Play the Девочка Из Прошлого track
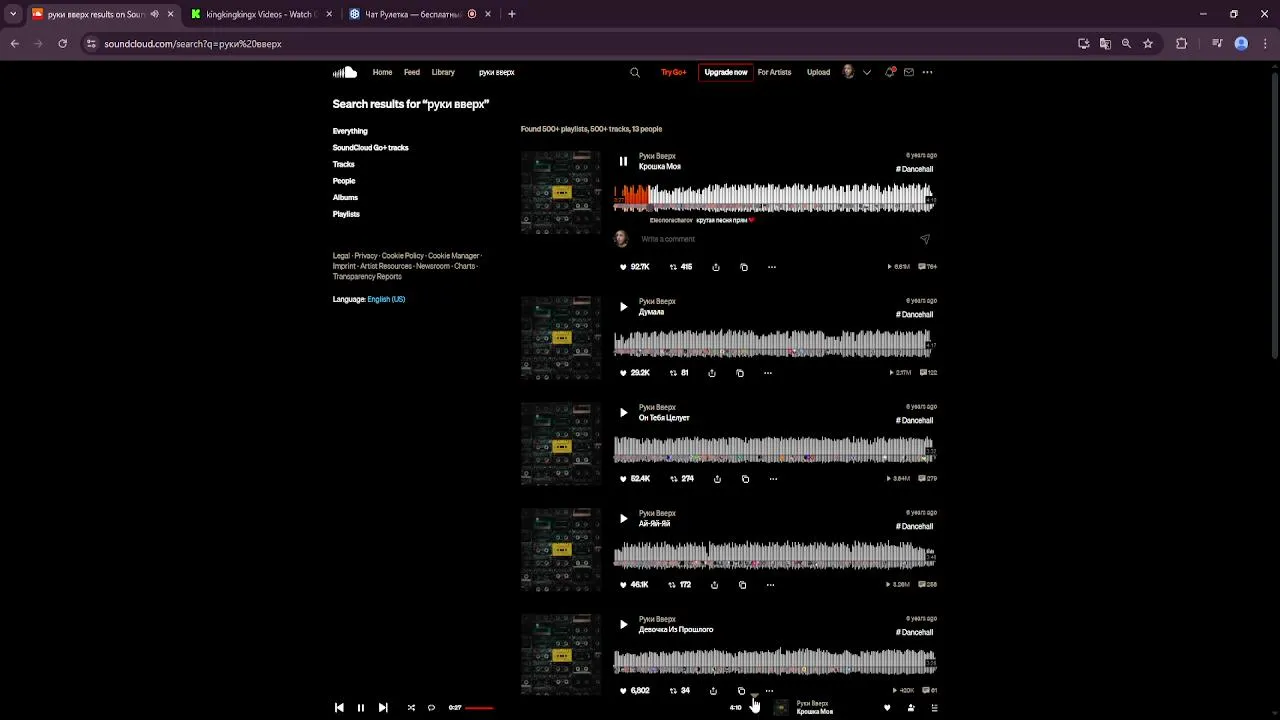1280x720 pixels. [623, 625]
